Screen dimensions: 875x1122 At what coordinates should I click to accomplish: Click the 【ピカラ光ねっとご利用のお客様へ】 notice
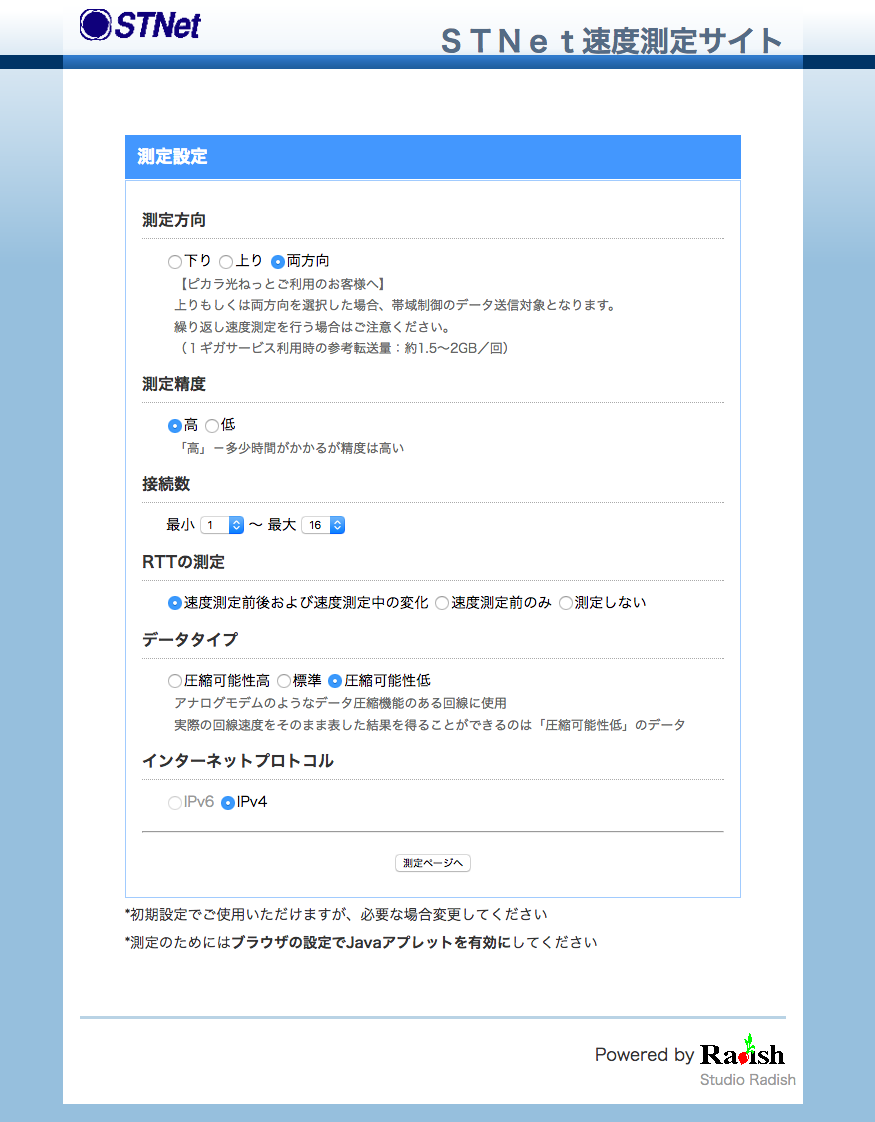(x=283, y=284)
